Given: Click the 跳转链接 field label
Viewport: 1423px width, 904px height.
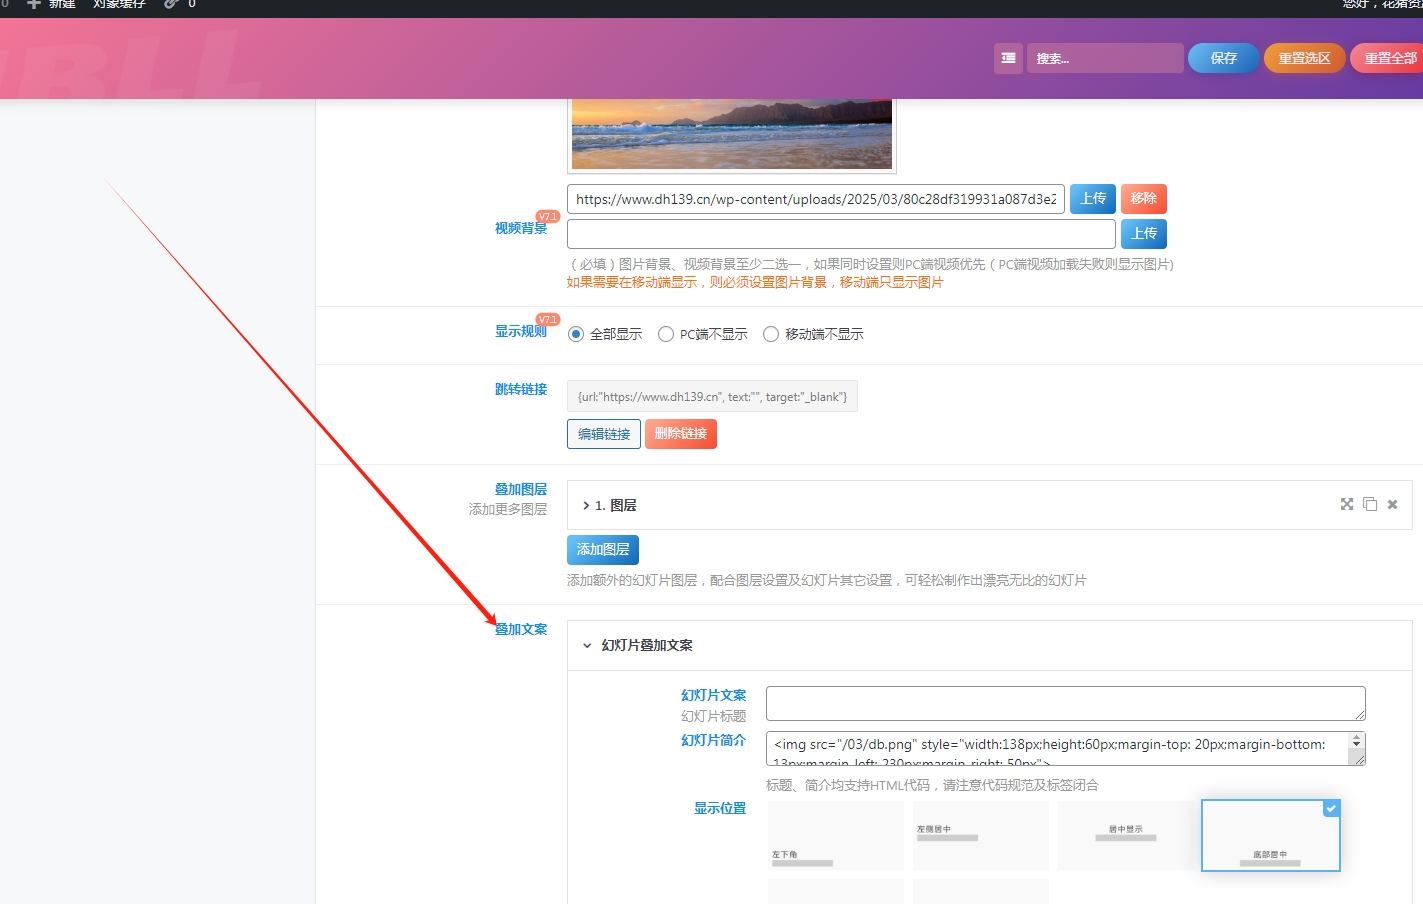Looking at the screenshot, I should [x=521, y=389].
